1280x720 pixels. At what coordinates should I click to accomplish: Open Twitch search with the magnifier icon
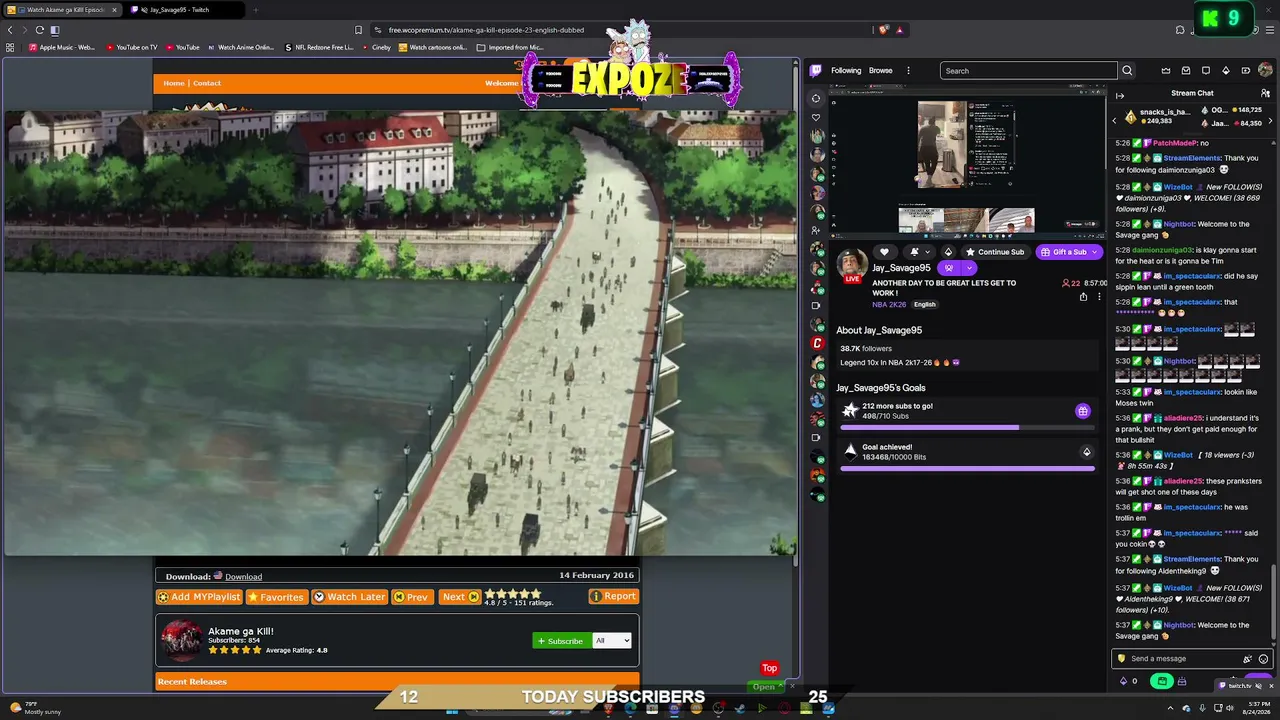[1127, 71]
